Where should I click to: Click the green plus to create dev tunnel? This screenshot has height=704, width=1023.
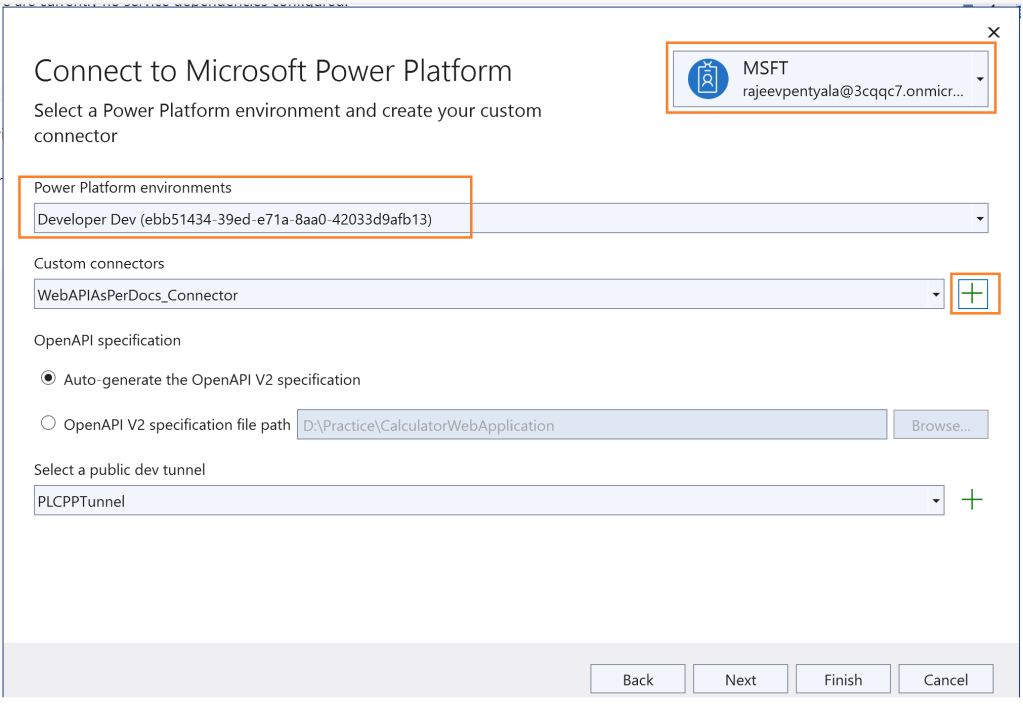click(x=971, y=500)
